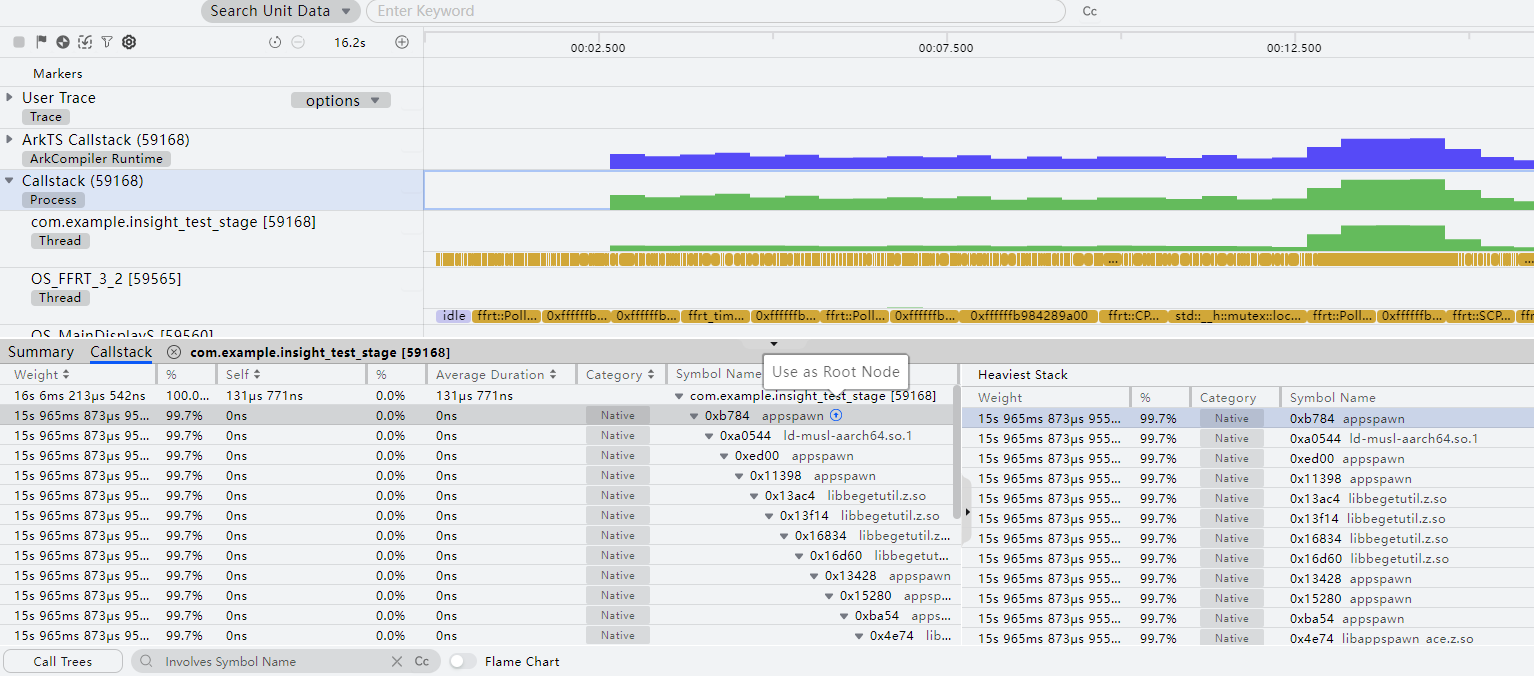Open the User Trace options dropdown

pos(341,100)
